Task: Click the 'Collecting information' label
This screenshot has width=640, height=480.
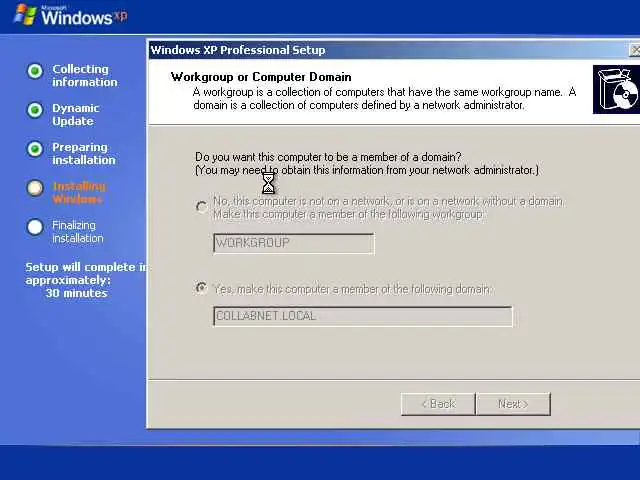Action: [x=84, y=76]
